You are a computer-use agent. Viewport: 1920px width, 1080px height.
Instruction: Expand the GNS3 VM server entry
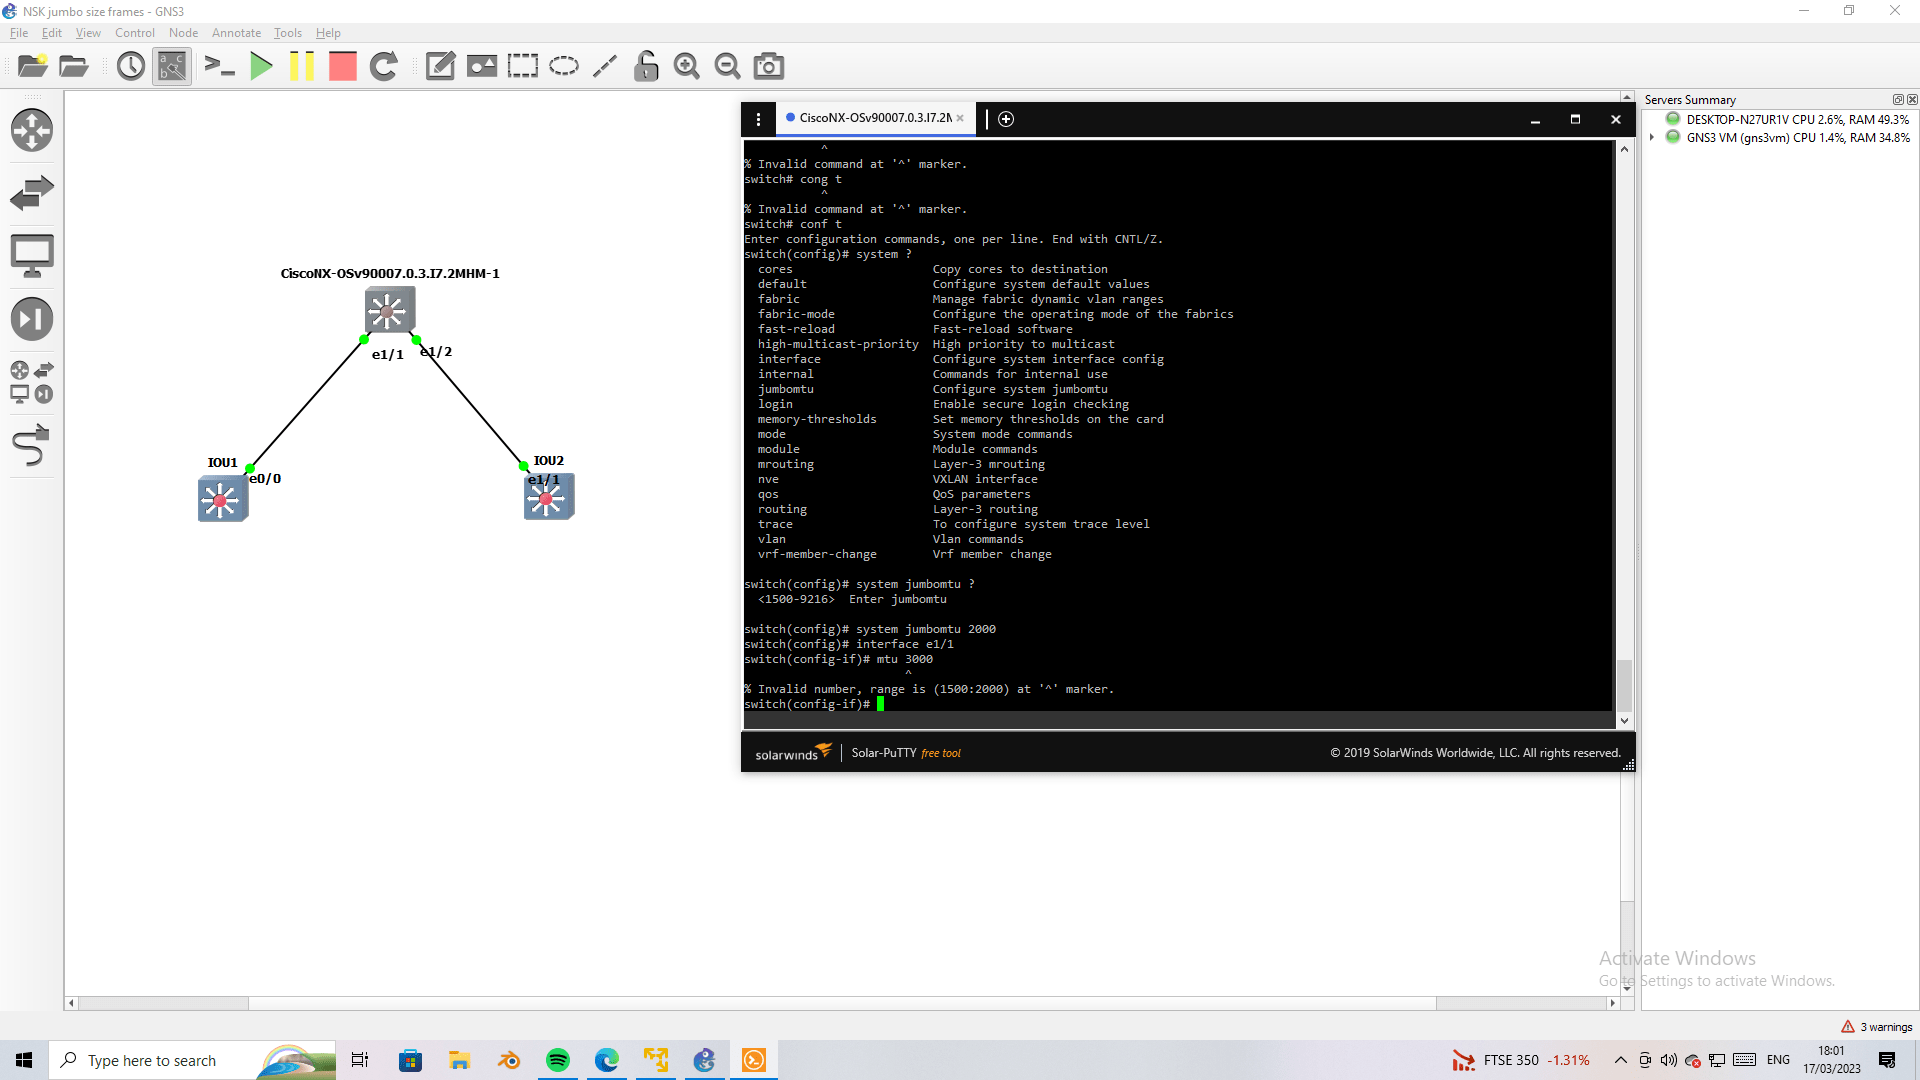coord(1651,137)
